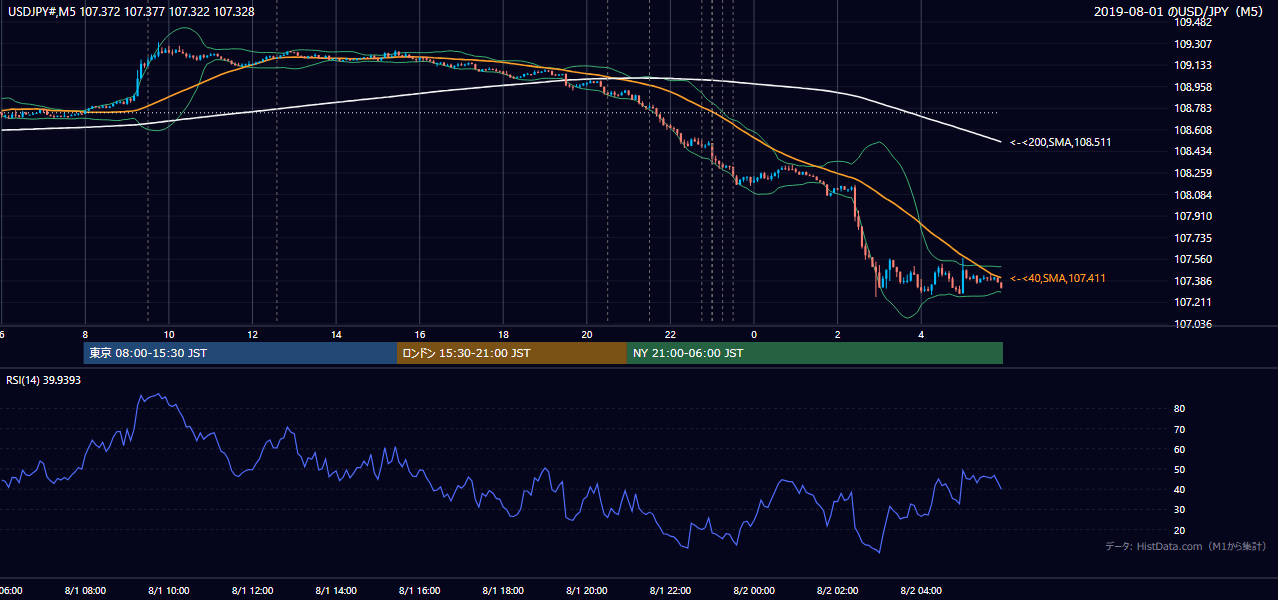The height and width of the screenshot is (600, 1278).
Task: Click hour label 18 under the price chart
Action: coord(503,334)
